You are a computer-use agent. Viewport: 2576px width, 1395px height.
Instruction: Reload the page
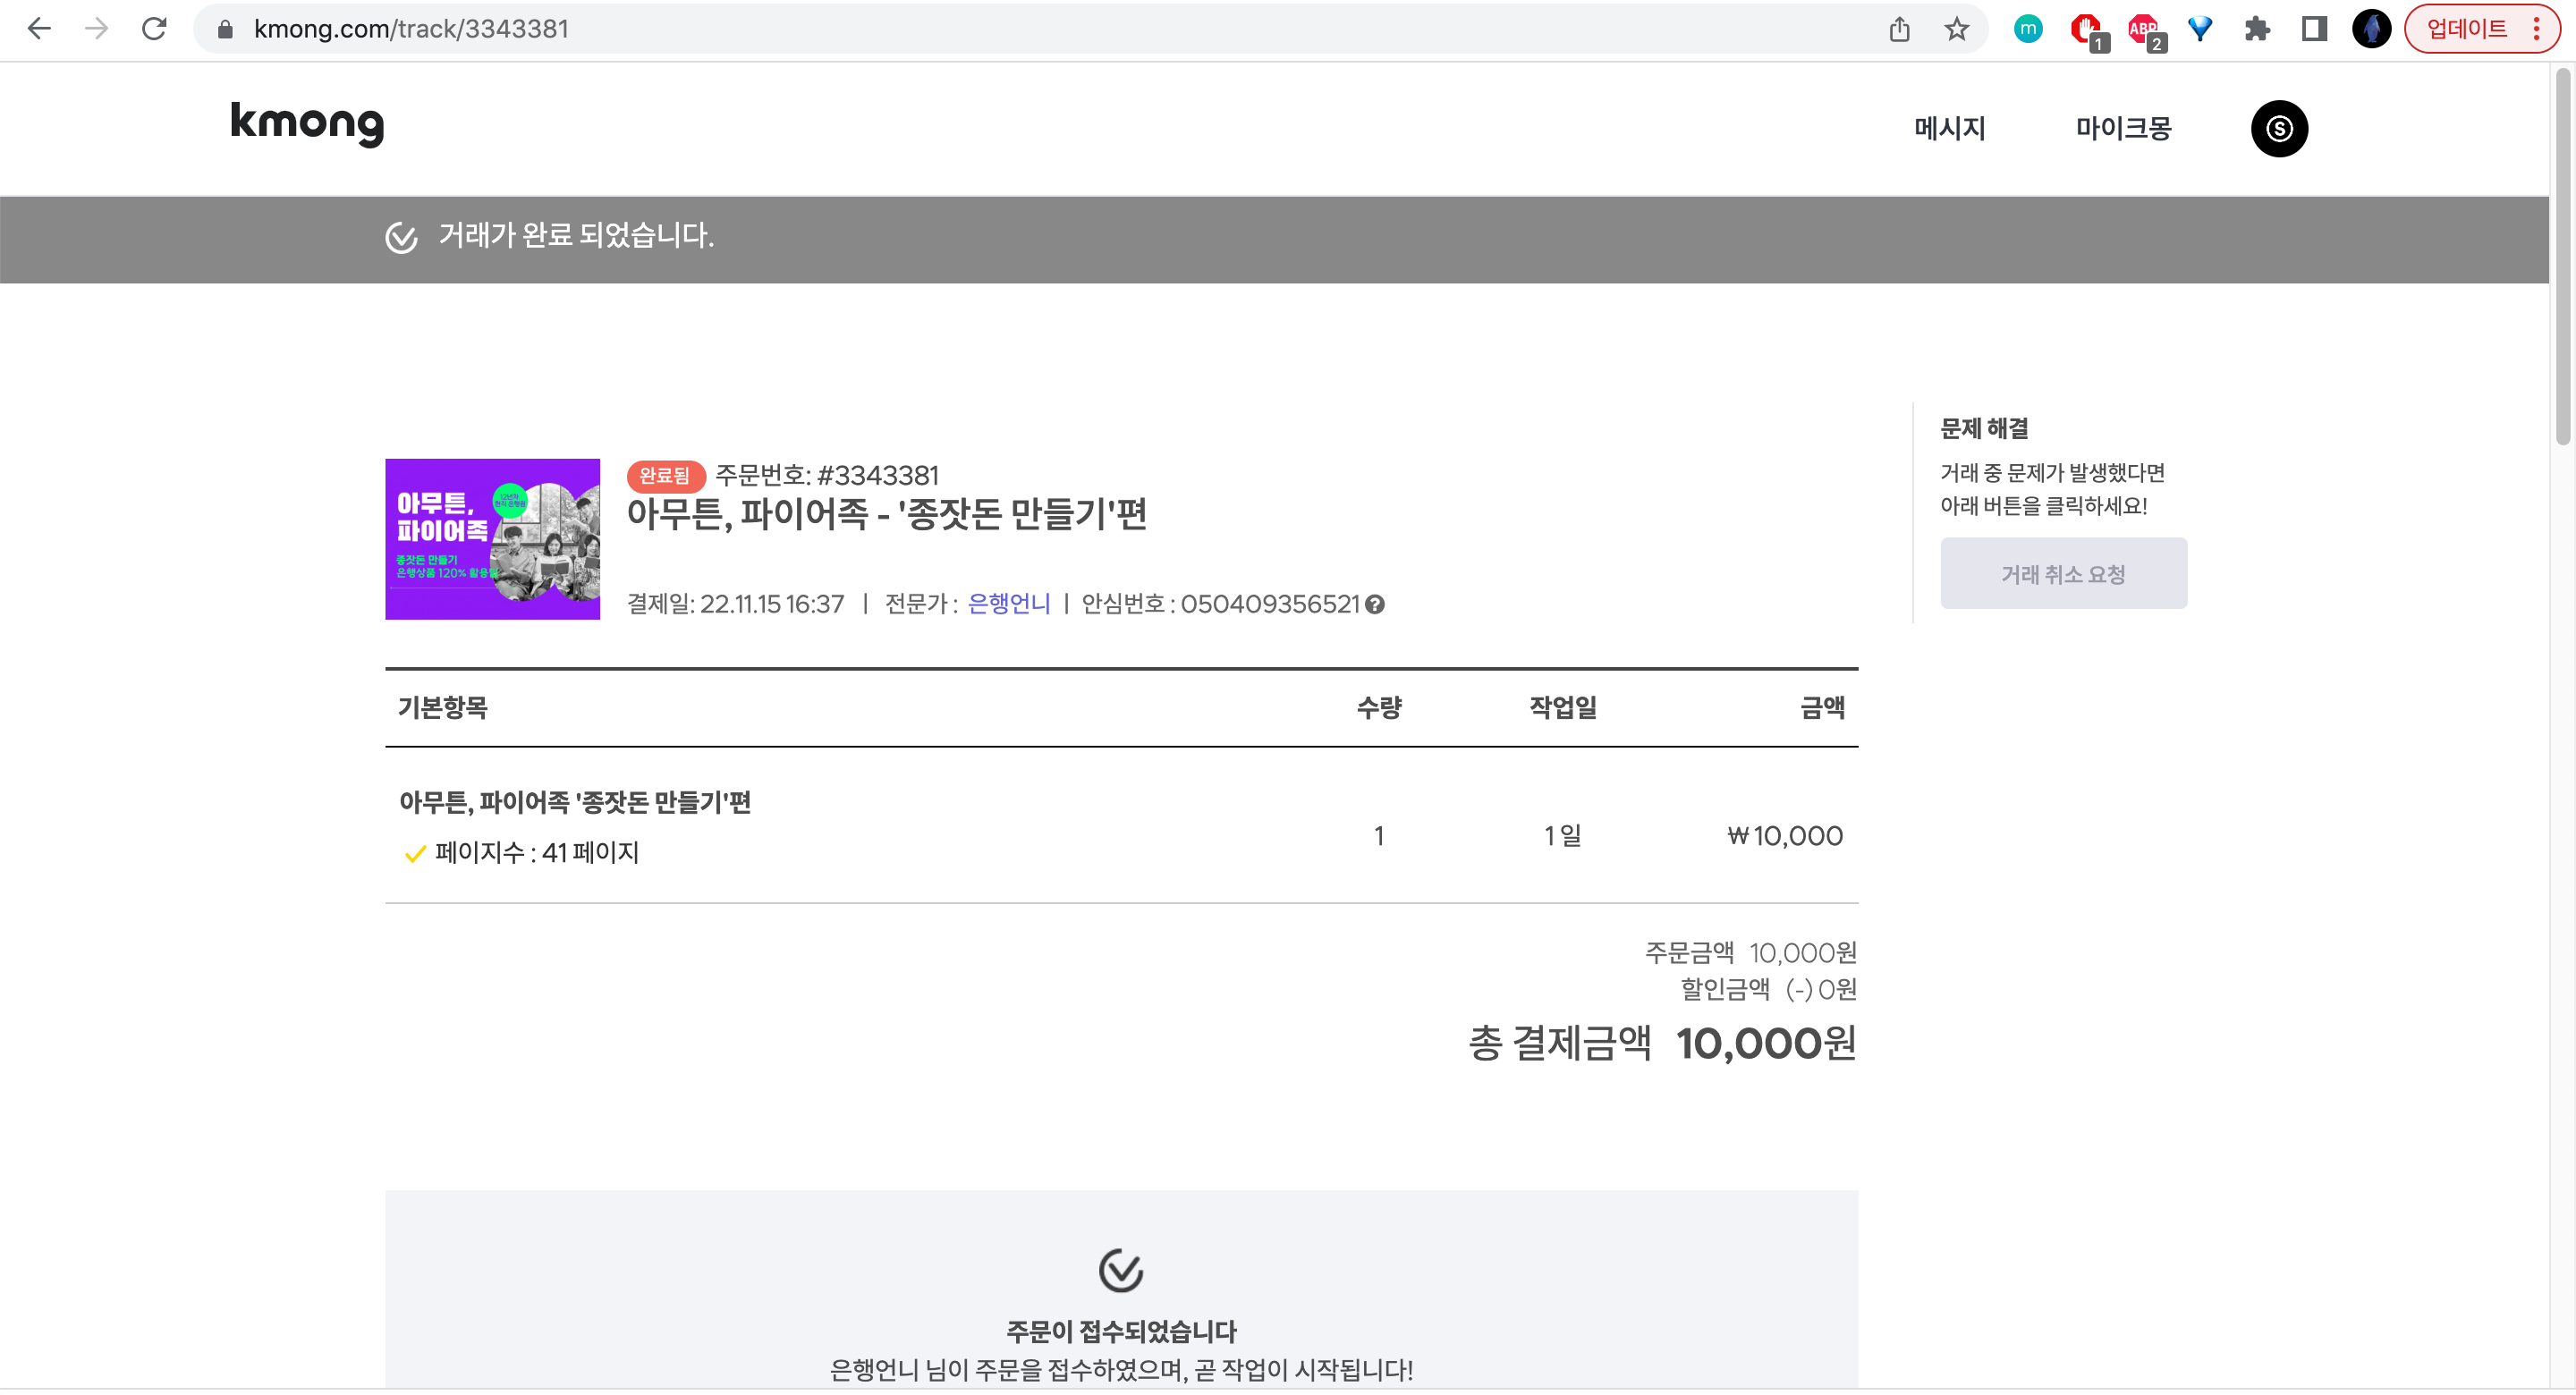[x=154, y=29]
